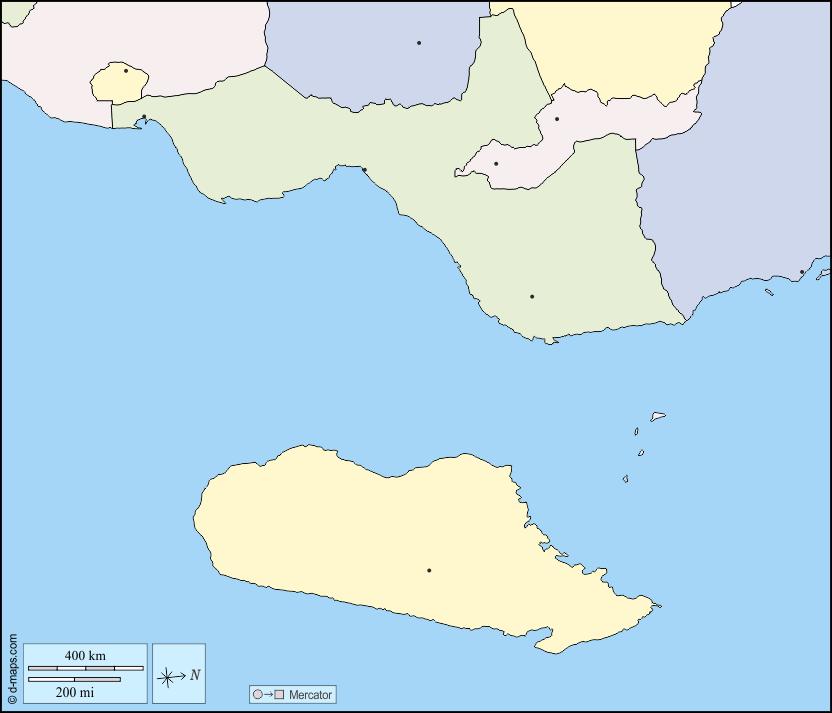Click the Mercator projection circle-to-square icon

click(x=269, y=694)
